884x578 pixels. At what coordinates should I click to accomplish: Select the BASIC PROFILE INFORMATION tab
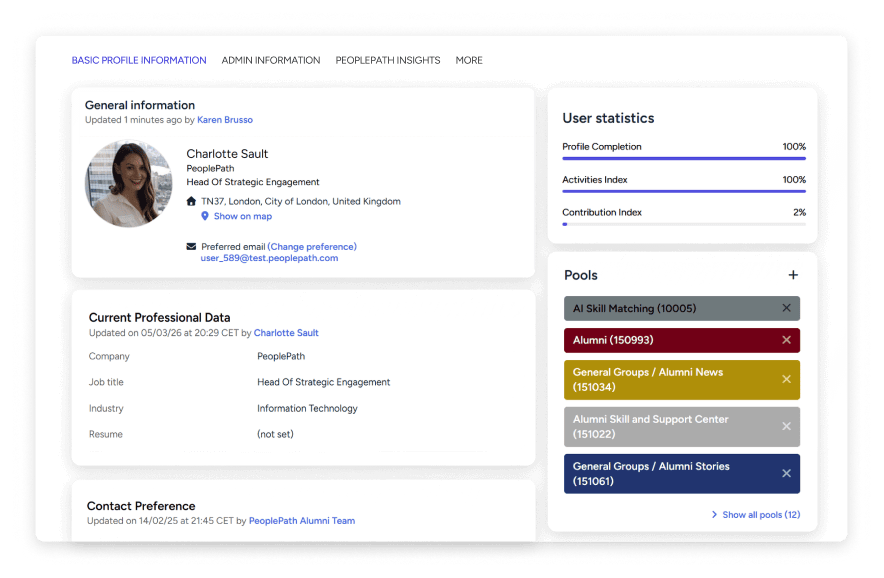click(x=139, y=60)
